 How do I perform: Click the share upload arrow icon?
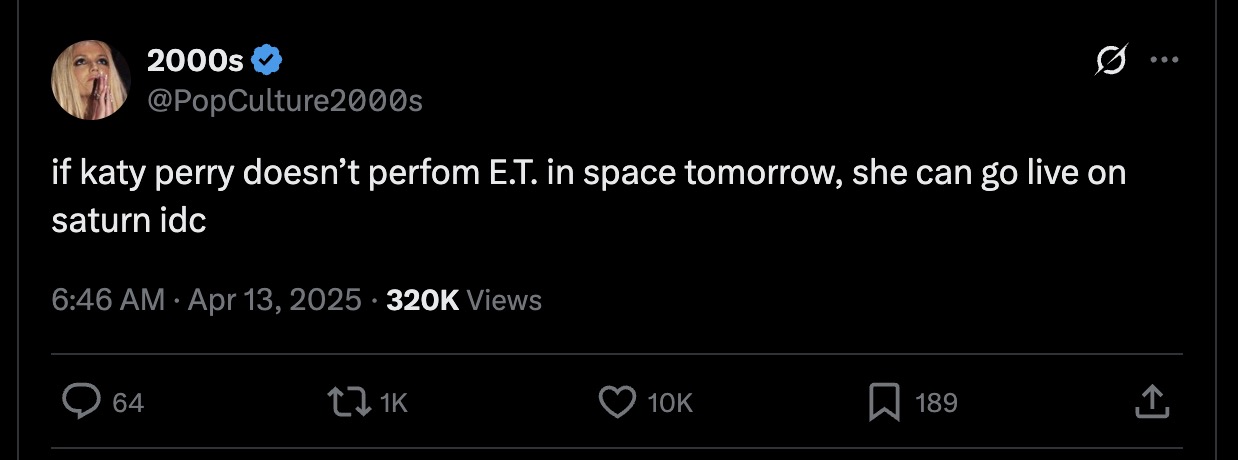point(1152,402)
